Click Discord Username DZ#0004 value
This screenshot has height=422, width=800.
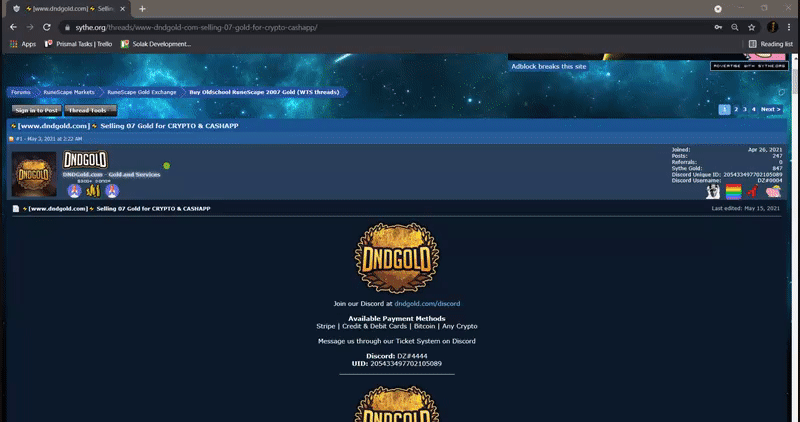(x=769, y=181)
